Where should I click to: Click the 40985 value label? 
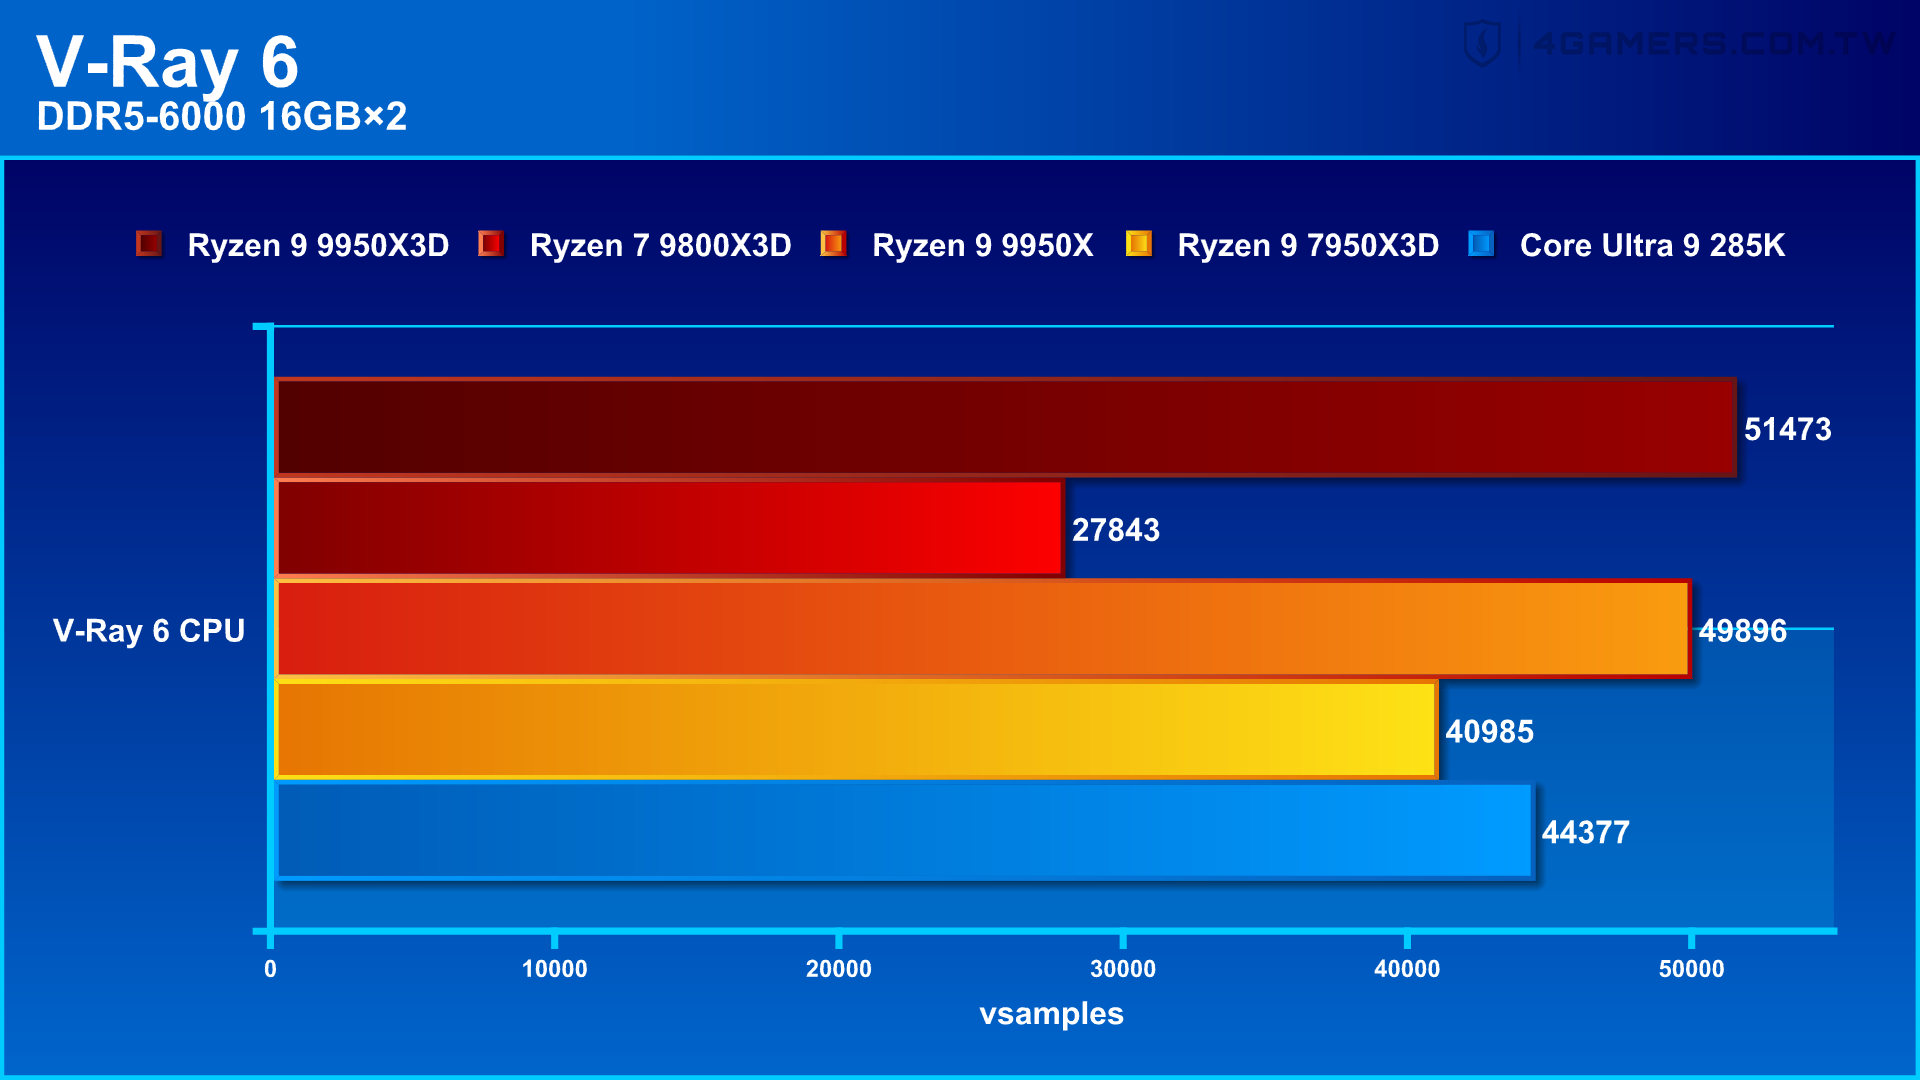point(1490,732)
